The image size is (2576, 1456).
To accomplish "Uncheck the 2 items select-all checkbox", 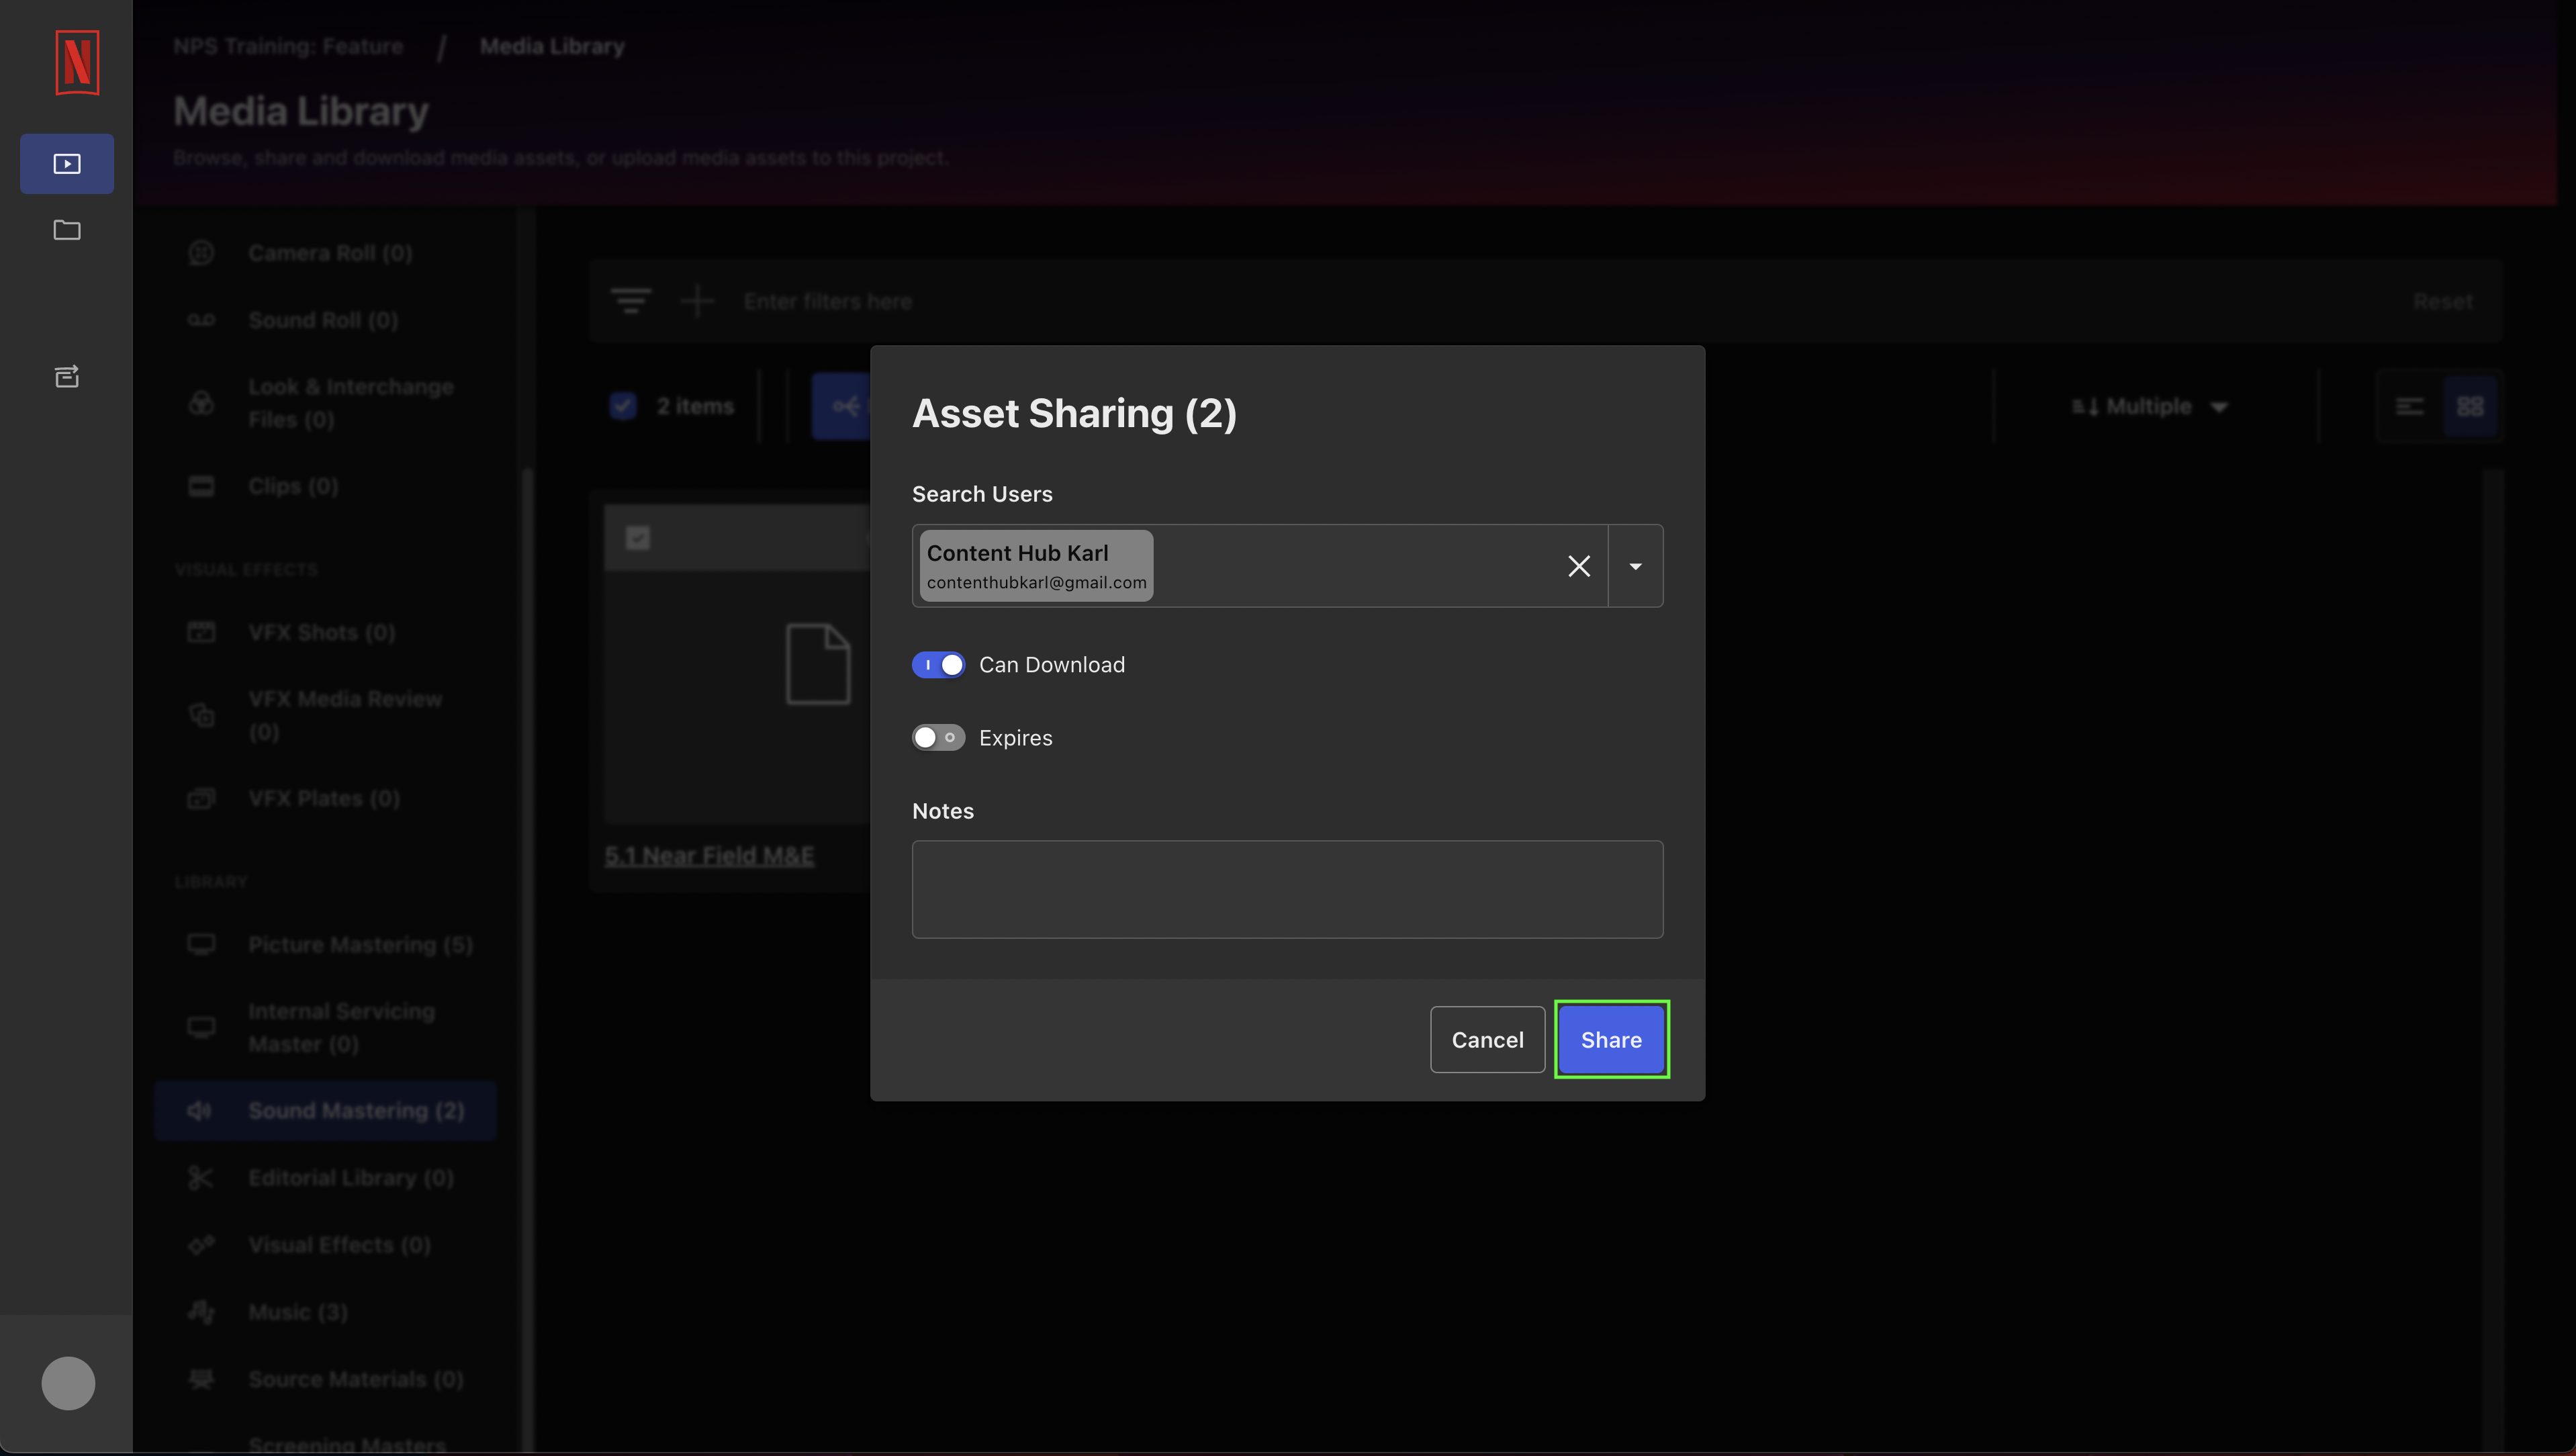I will [623, 406].
